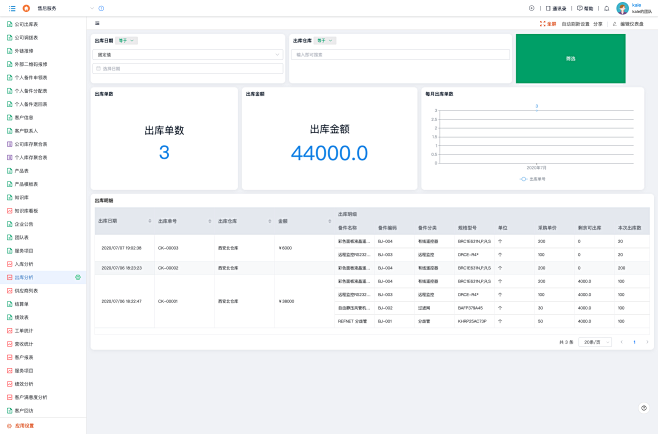The image size is (658, 434).
Task: Click the hamburger menu icon at top-left
Action: click(x=10, y=8)
